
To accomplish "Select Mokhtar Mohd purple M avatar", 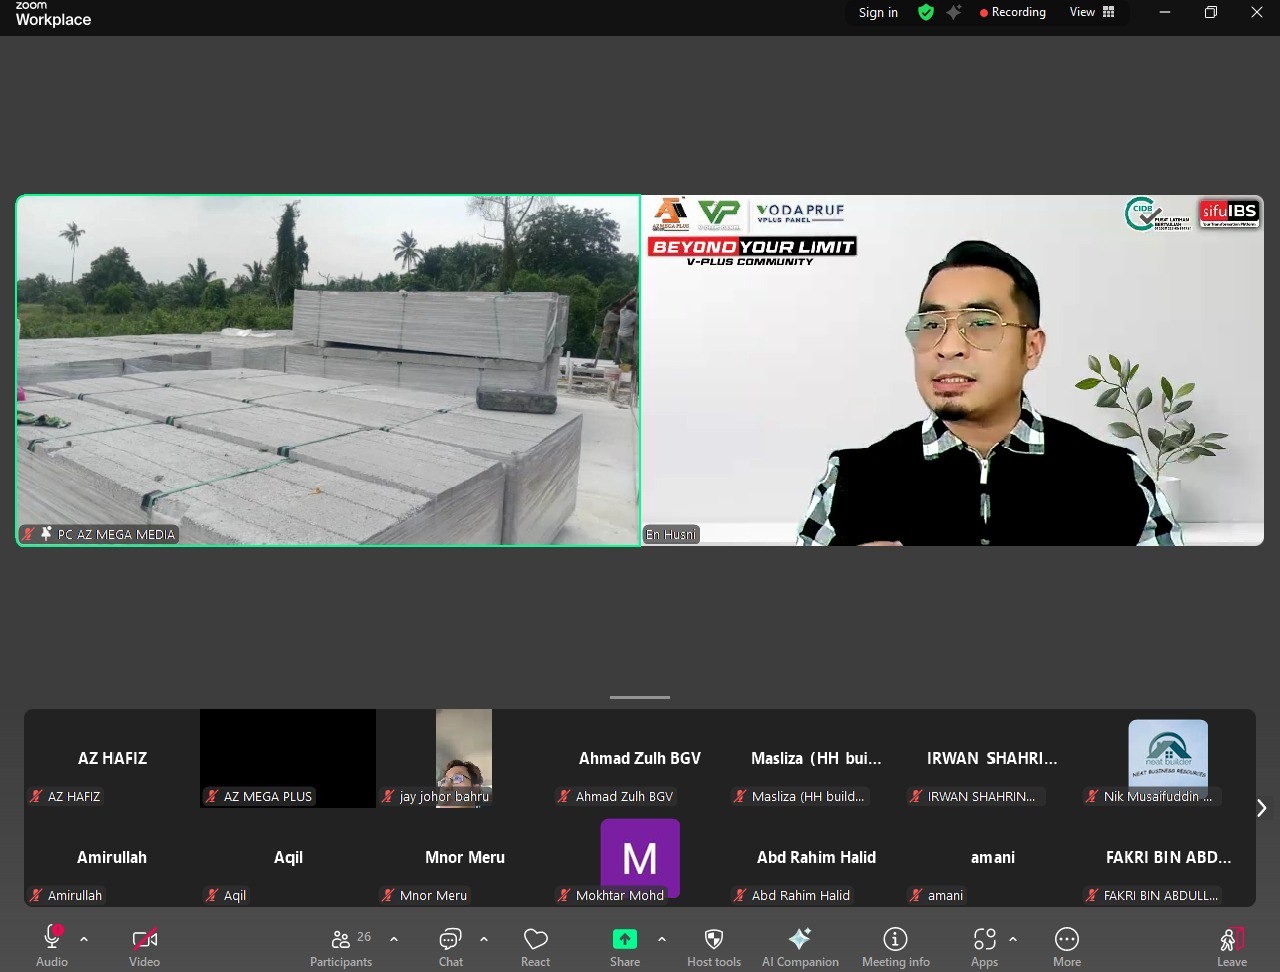I will click(640, 858).
